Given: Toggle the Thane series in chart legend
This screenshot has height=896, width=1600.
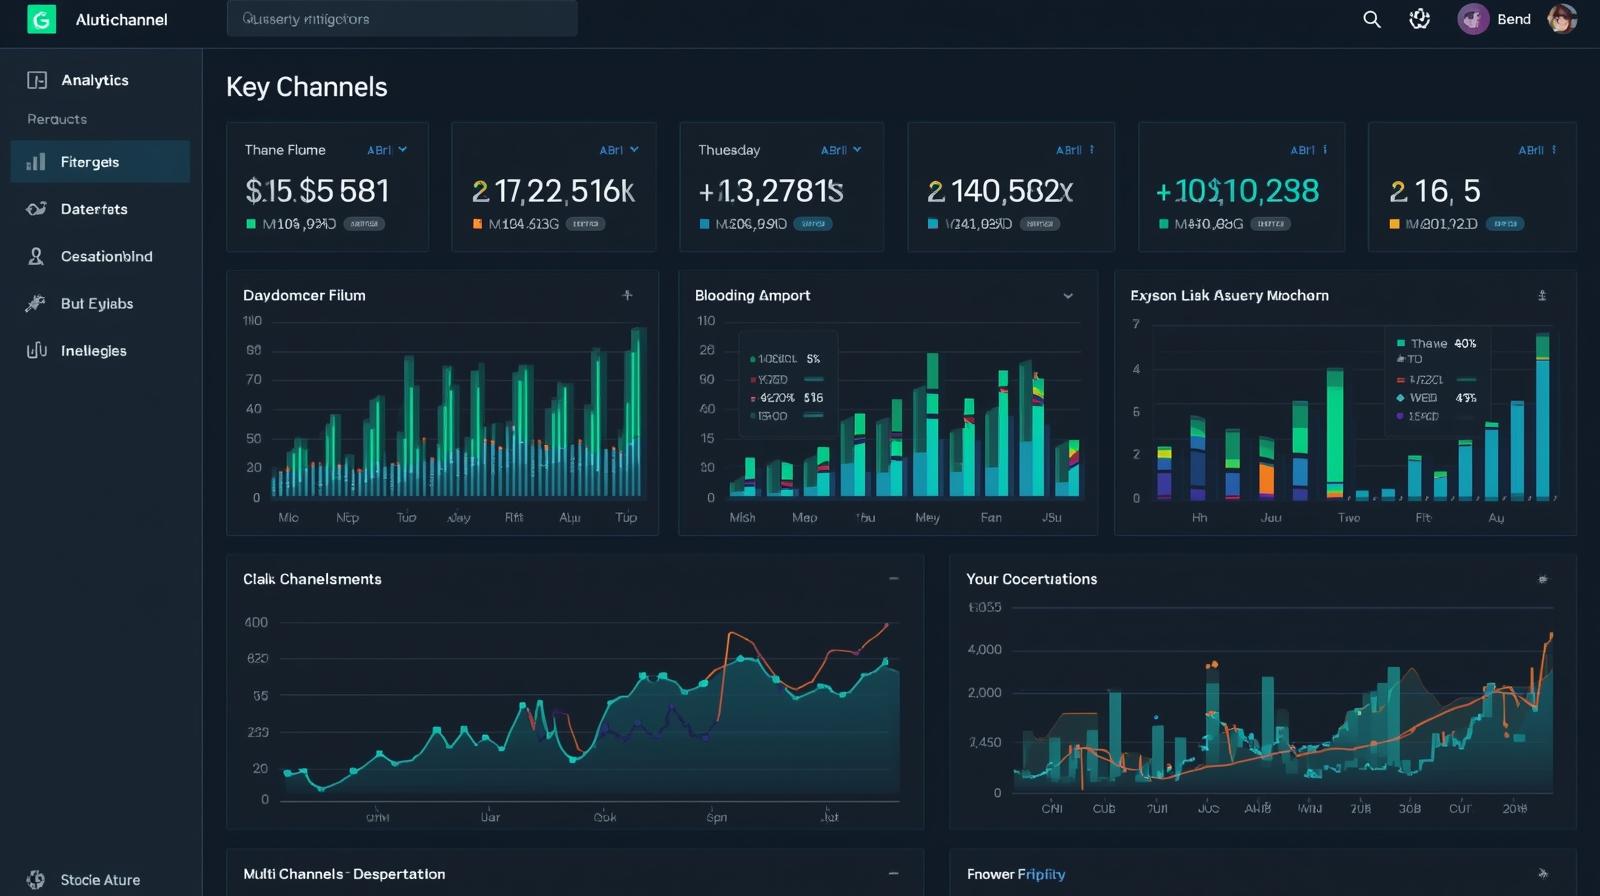Looking at the screenshot, I should (x=1428, y=343).
